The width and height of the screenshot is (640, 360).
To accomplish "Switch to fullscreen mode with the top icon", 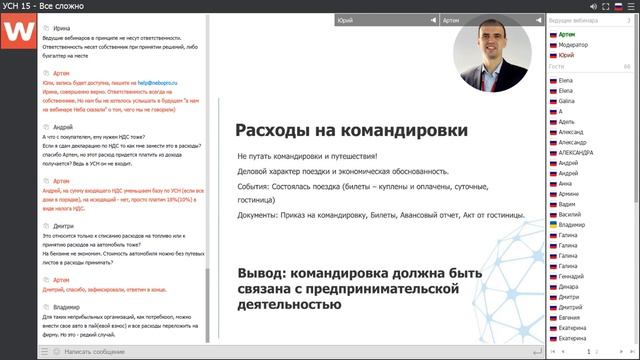I will (606, 7).
